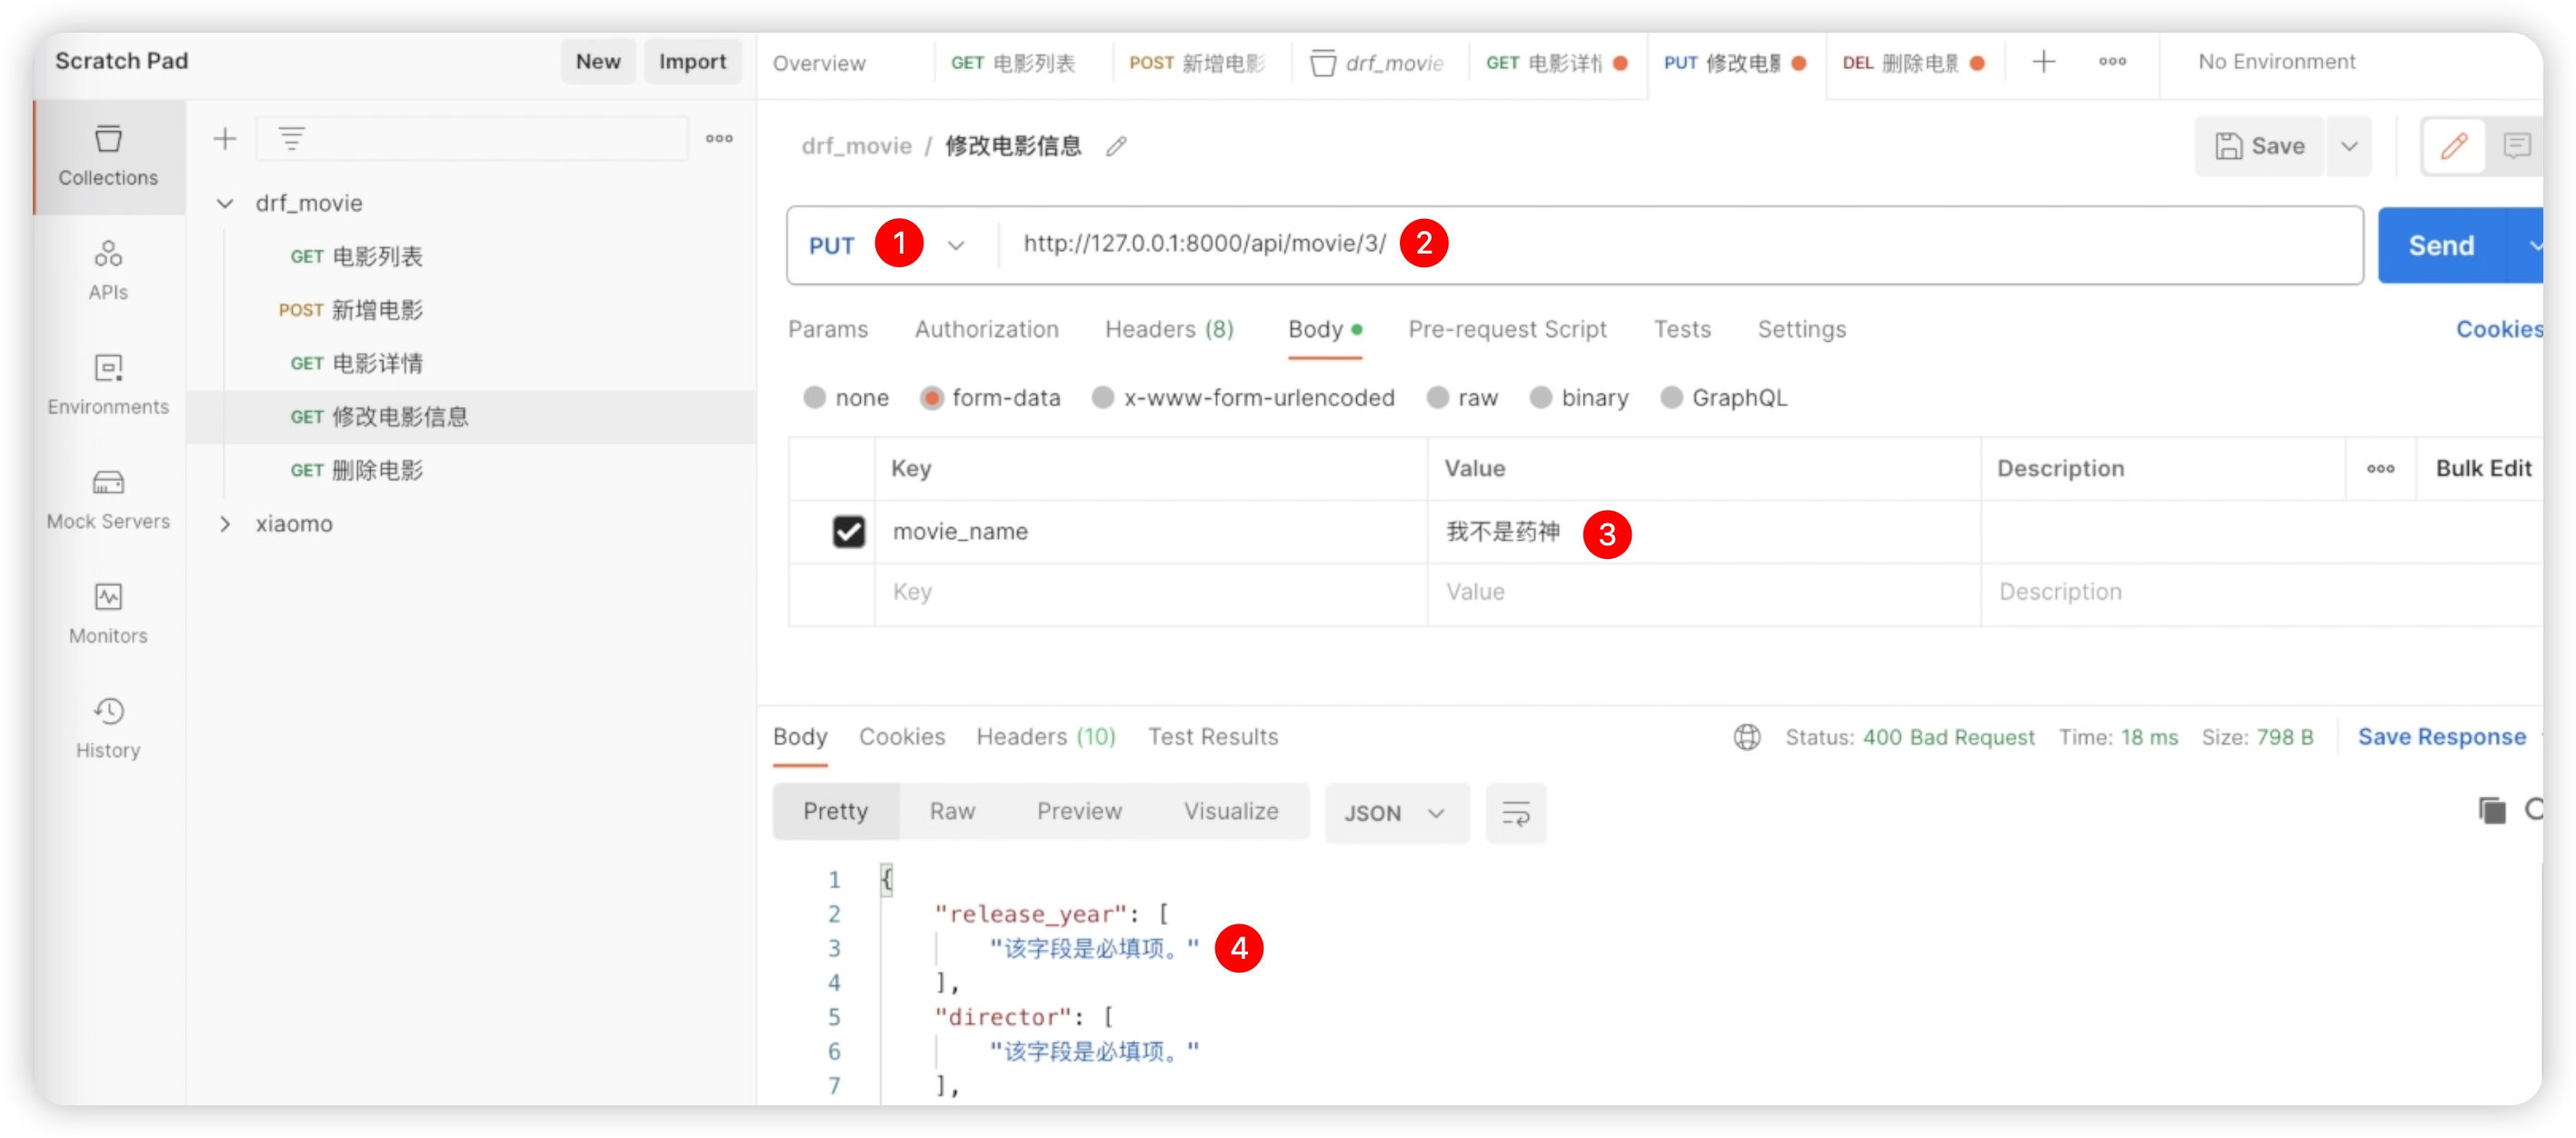Open the Test Results tab

point(1212,737)
